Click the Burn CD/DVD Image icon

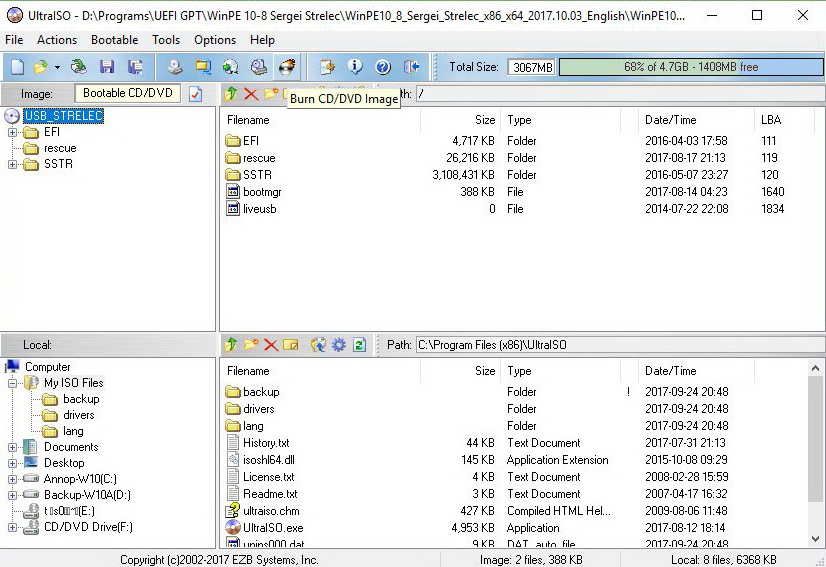[x=287, y=67]
